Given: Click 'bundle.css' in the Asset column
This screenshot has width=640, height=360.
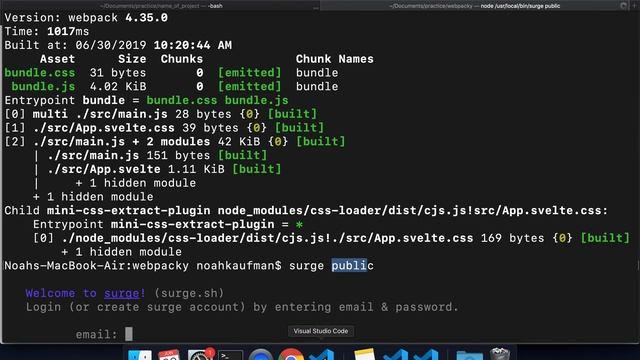Looking at the screenshot, I should point(40,73).
